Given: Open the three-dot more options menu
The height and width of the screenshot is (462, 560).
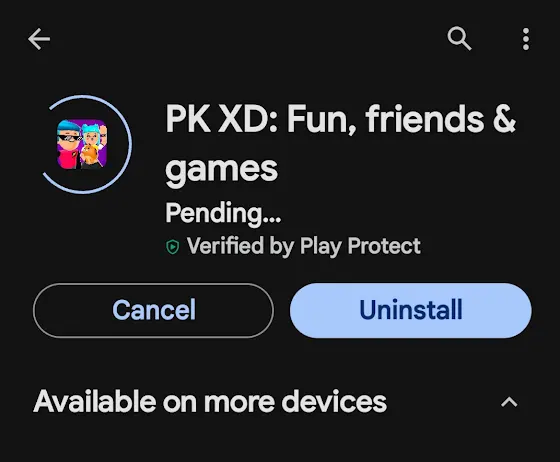Looking at the screenshot, I should [x=526, y=39].
